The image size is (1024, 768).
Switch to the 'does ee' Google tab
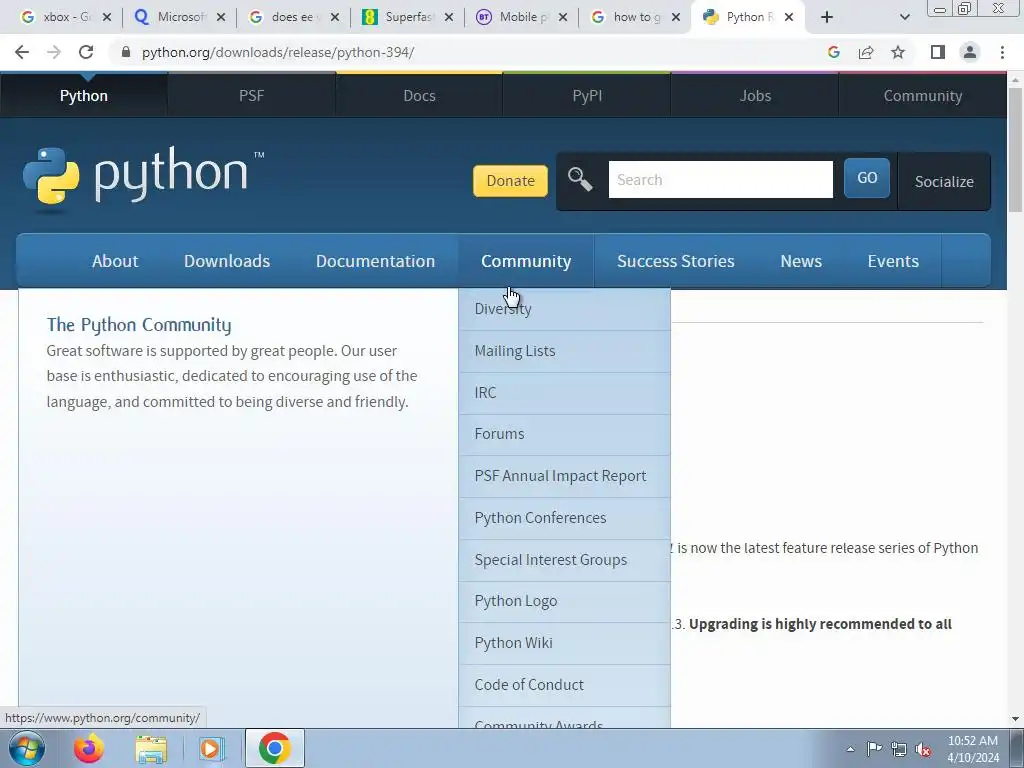point(293,17)
